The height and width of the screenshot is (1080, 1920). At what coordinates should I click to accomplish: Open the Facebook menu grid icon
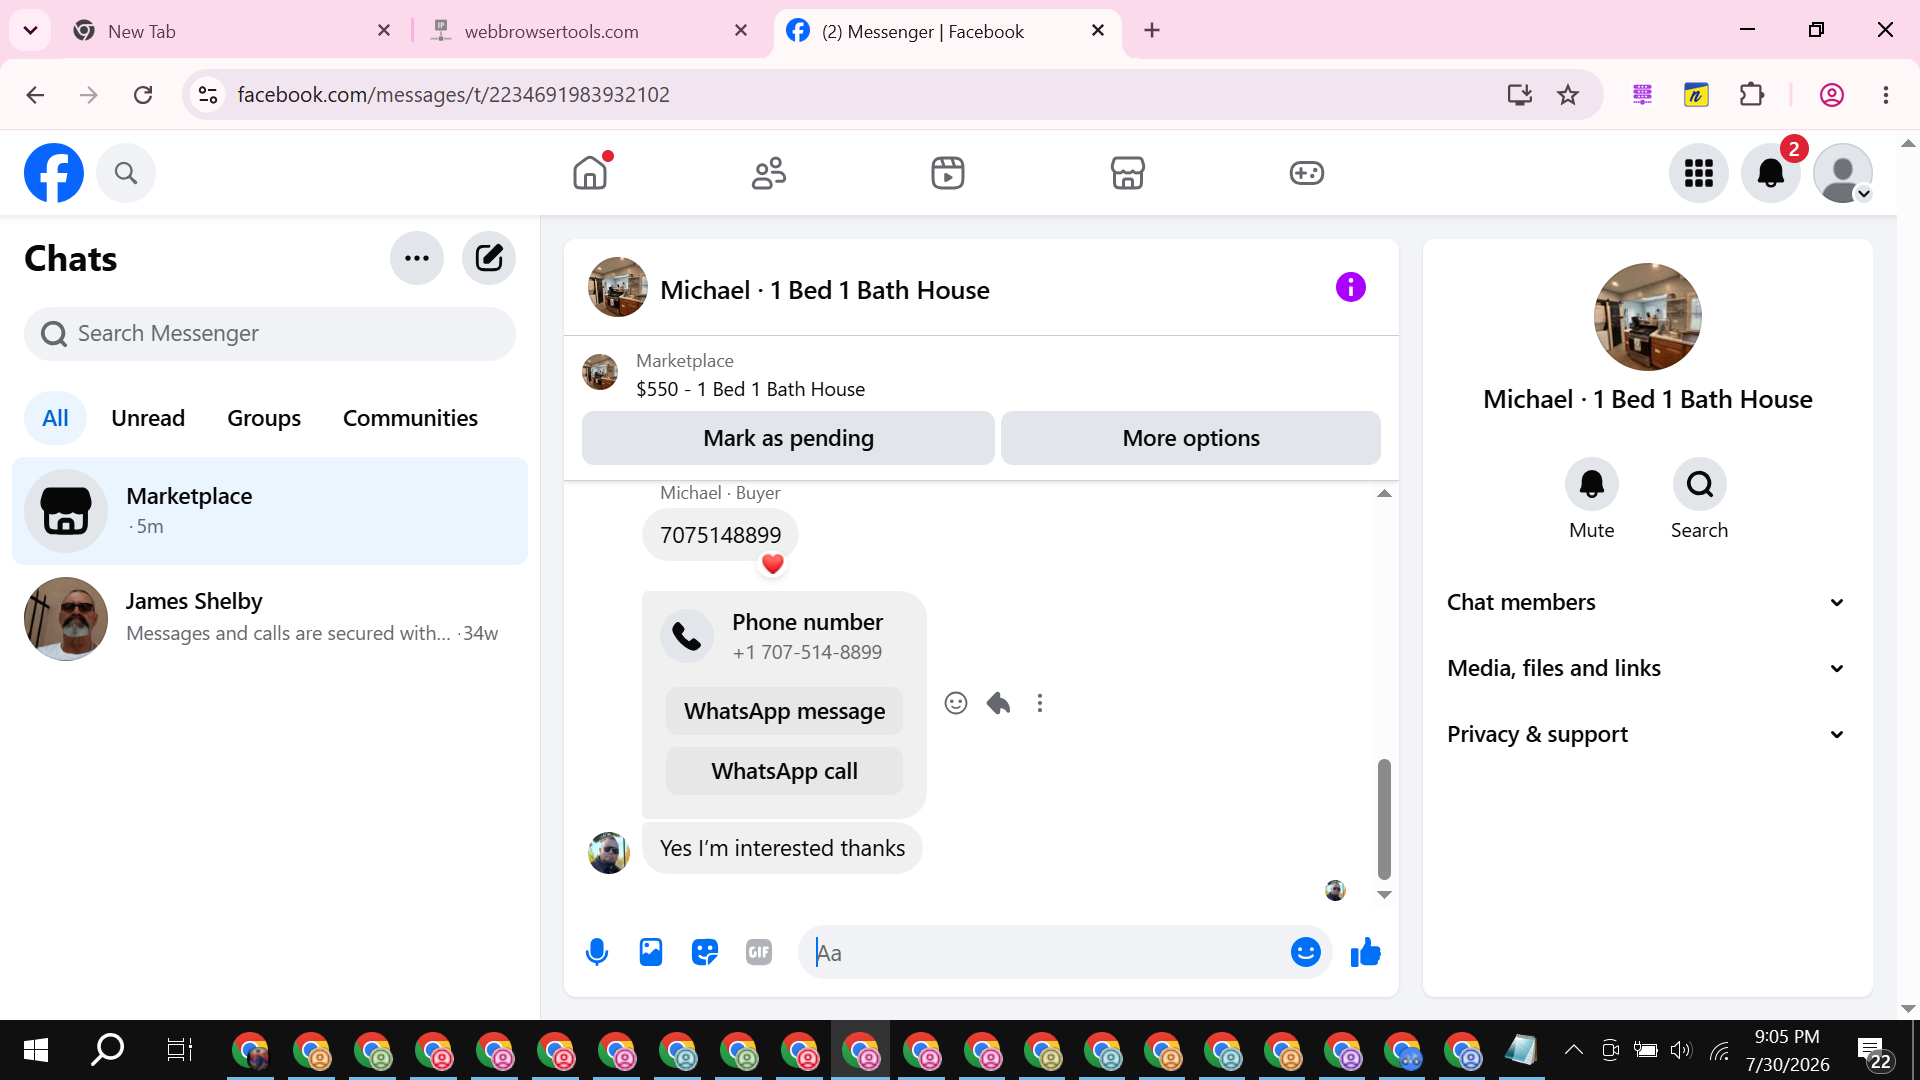[x=1699, y=173]
